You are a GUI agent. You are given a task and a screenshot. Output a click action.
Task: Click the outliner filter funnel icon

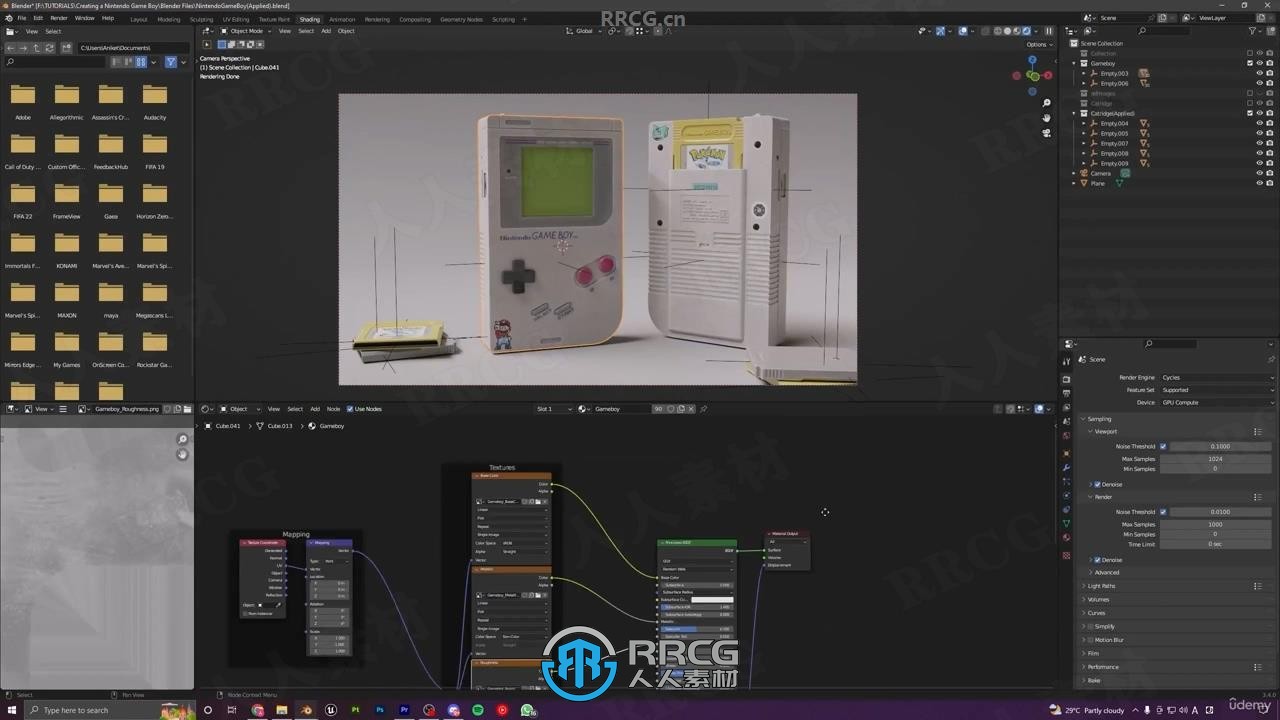coord(1254,31)
